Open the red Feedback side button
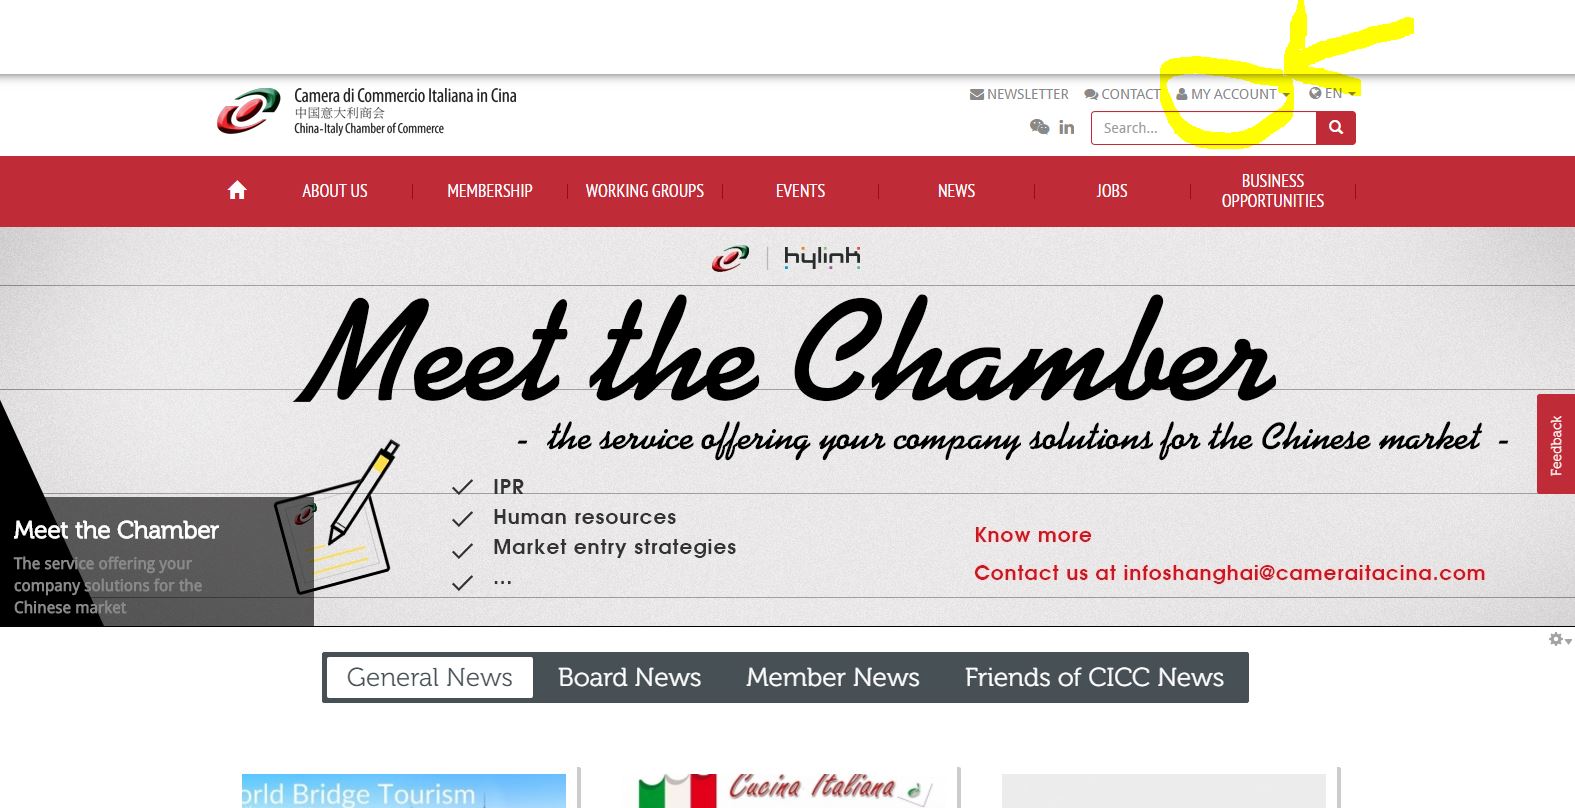1575x808 pixels. tap(1556, 444)
